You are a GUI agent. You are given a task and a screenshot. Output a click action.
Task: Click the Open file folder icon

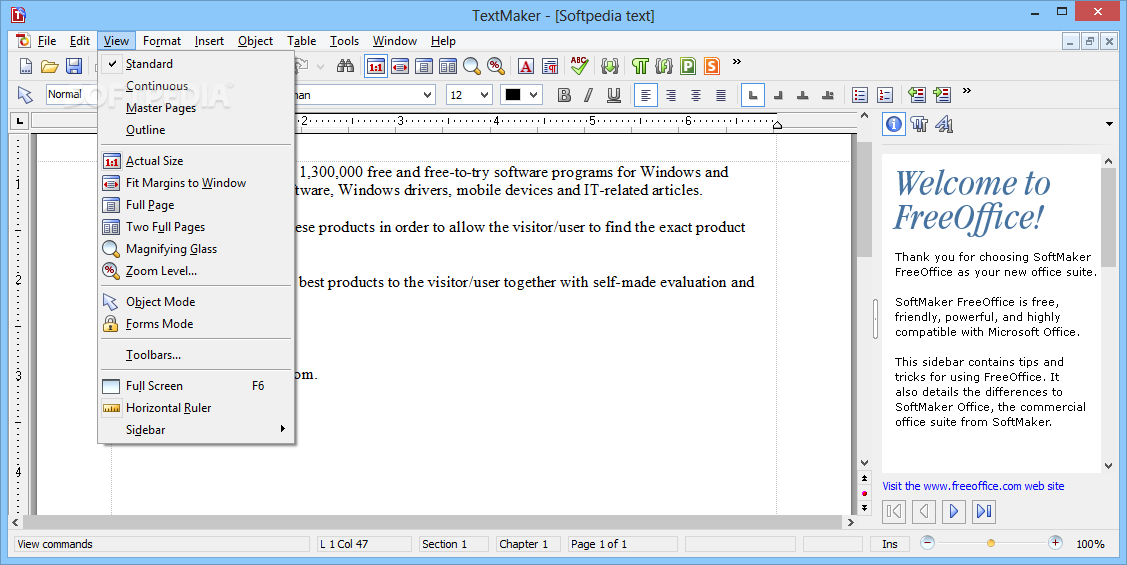50,67
